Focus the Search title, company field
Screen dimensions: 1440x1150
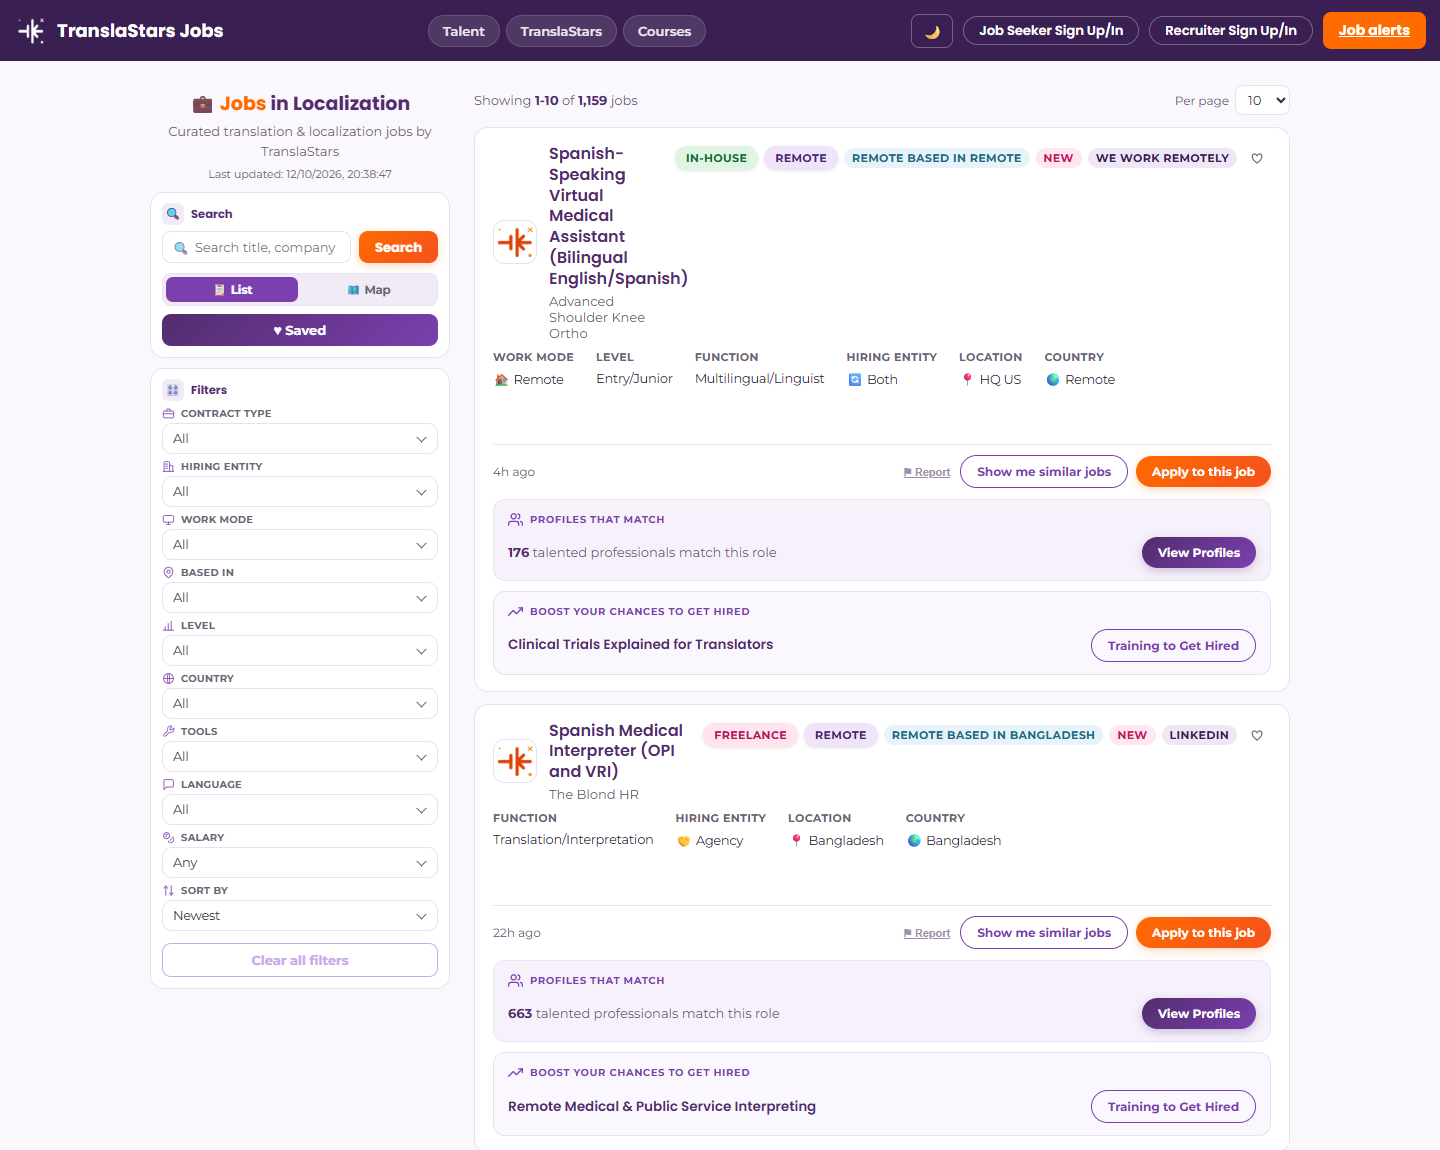point(256,247)
